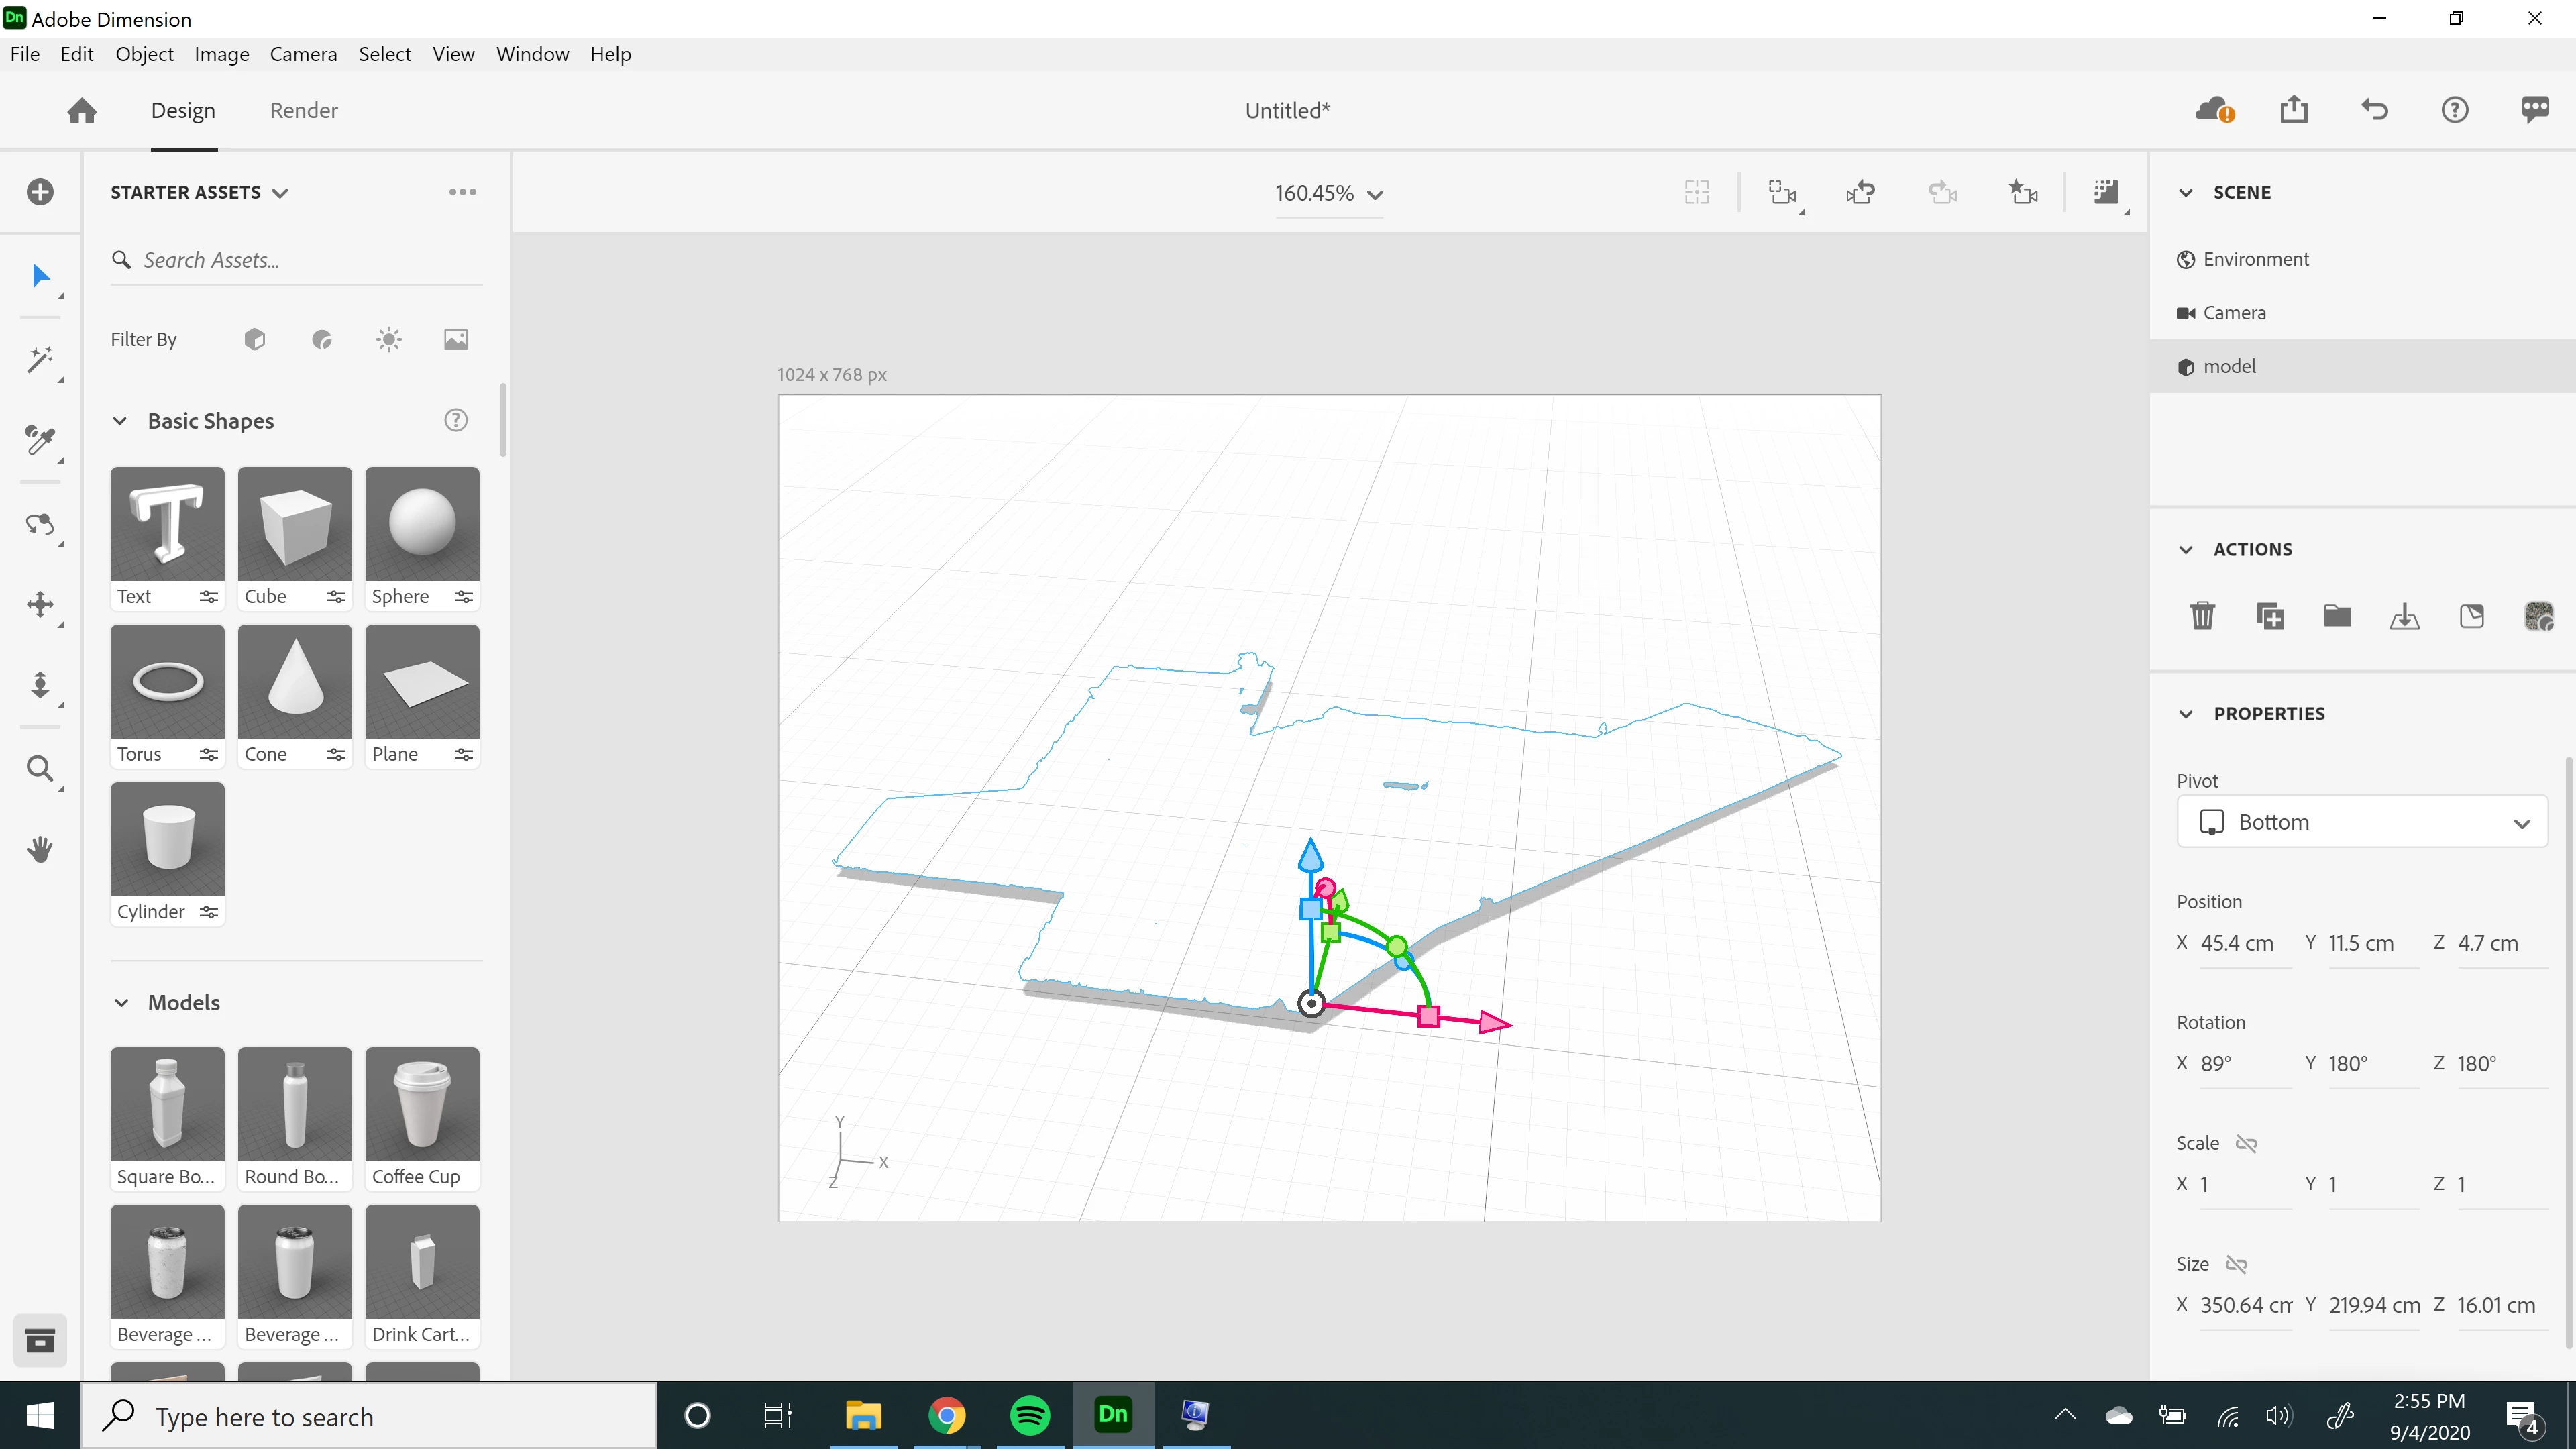Image resolution: width=2576 pixels, height=1449 pixels.
Task: Select the Sampler eyedropper tool
Action: tap(40, 440)
